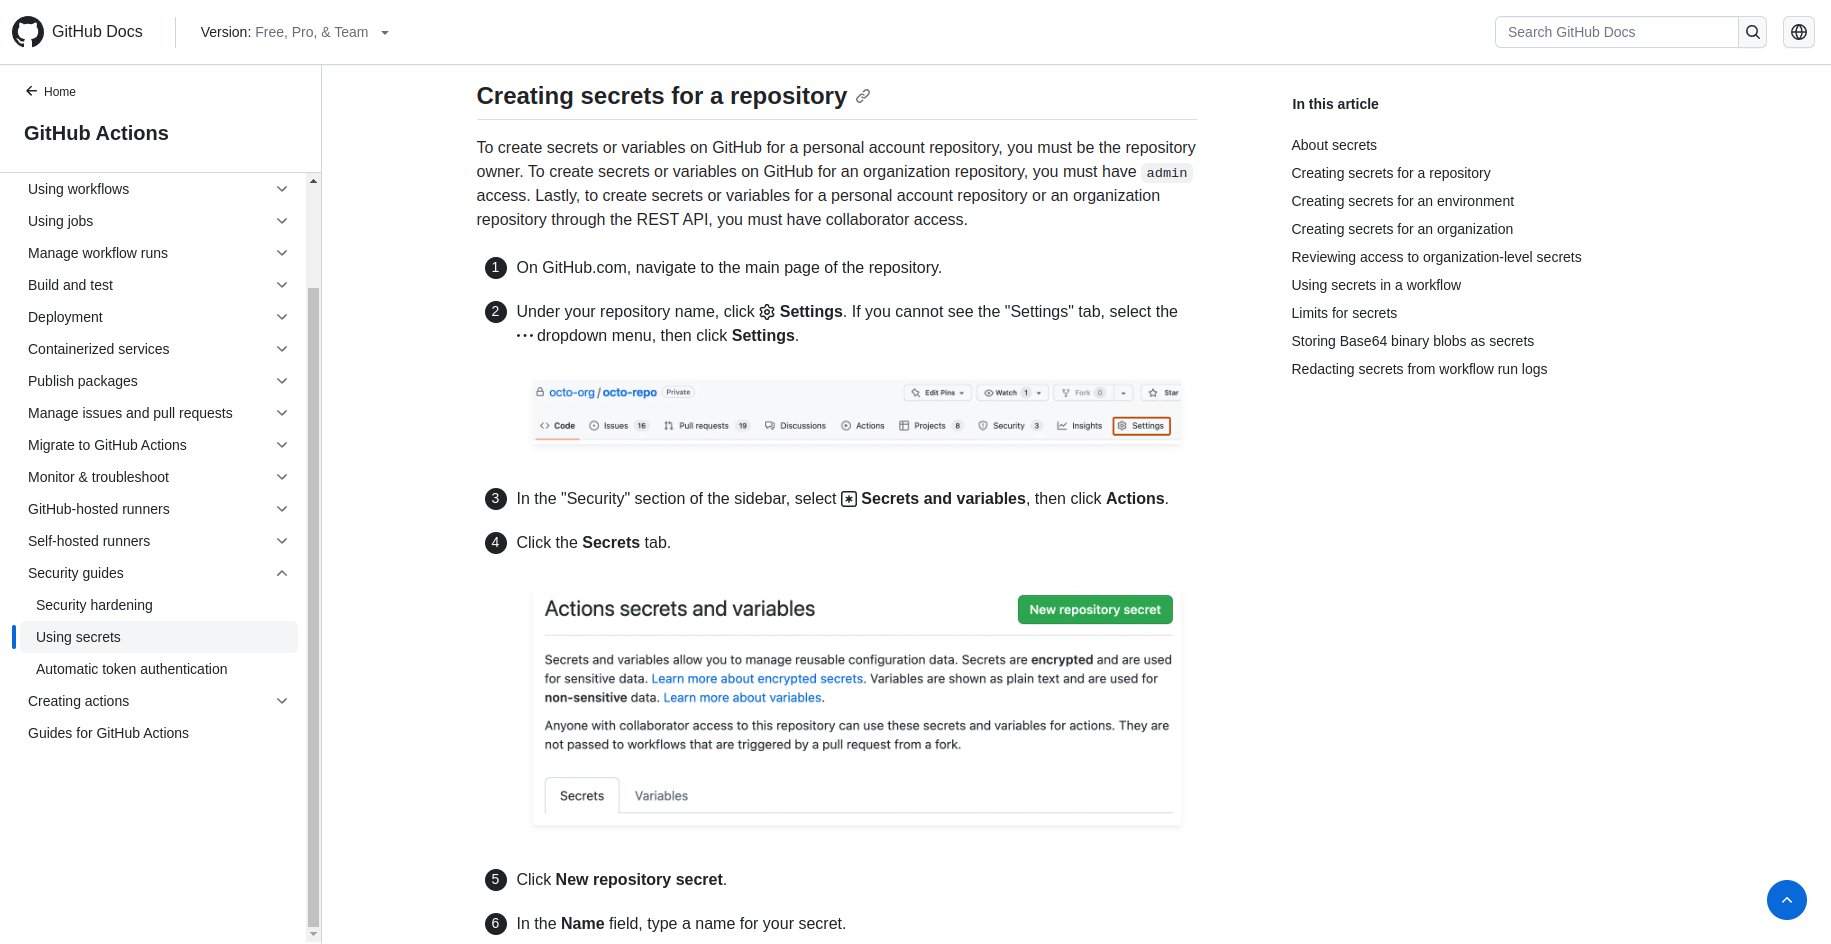Collapse the Security guides section
The width and height of the screenshot is (1831, 944).
point(282,573)
